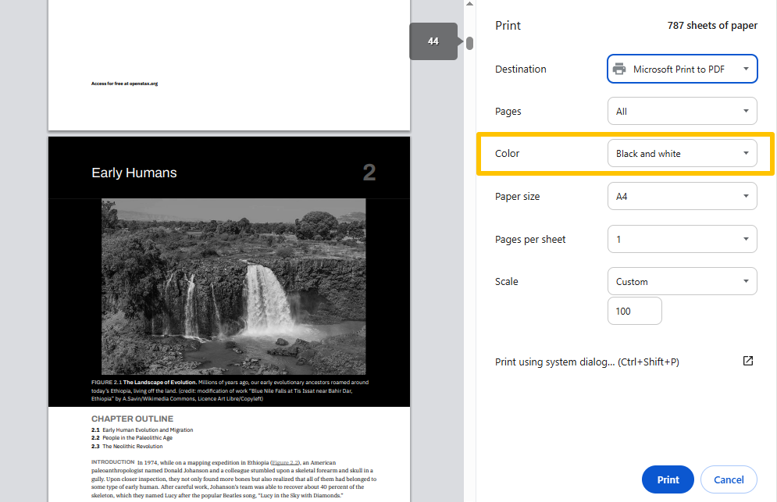Click '2.3 The Neolithic Revolution' line
The width and height of the screenshot is (777, 502).
coord(127,446)
